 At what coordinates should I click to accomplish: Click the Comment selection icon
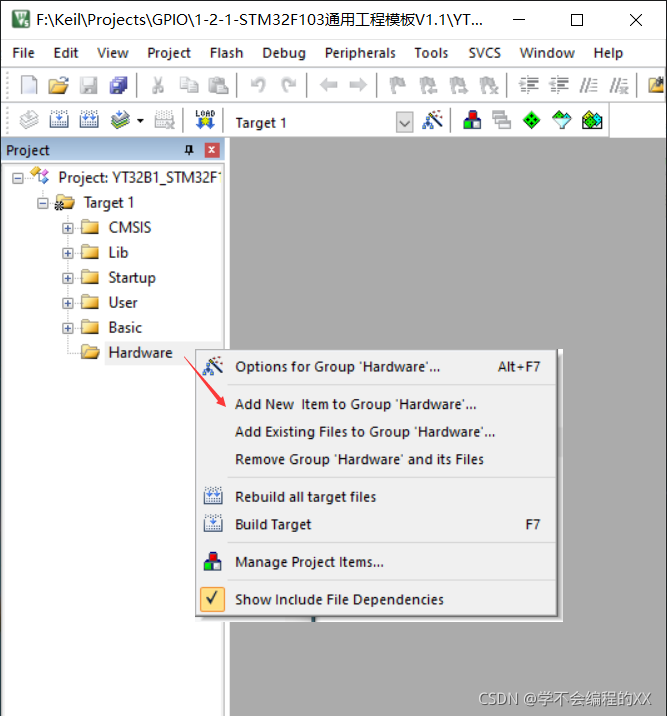[x=588, y=85]
